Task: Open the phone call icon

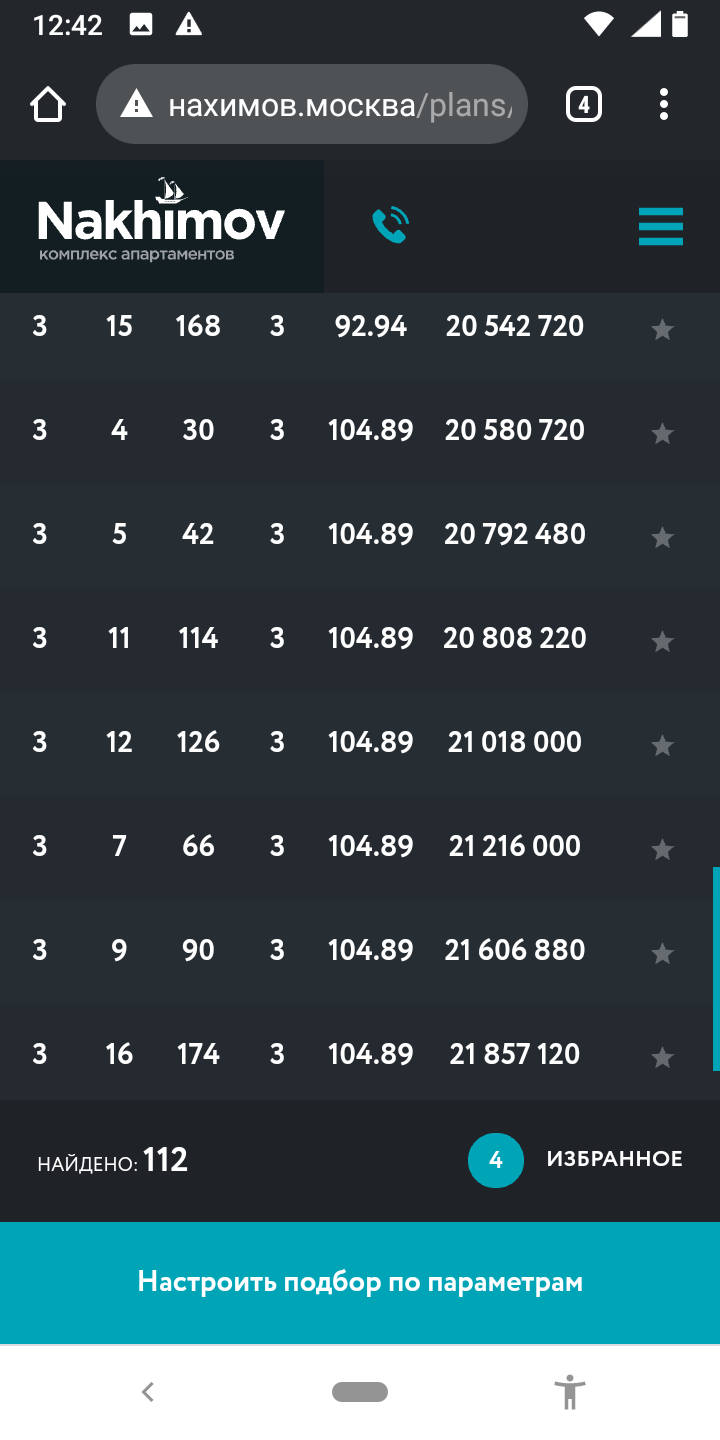Action: 391,226
